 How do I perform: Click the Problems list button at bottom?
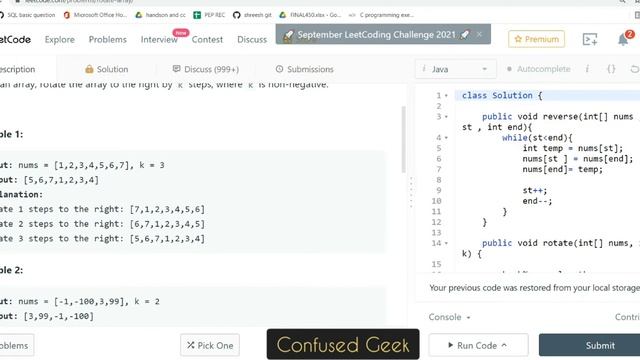point(16,345)
